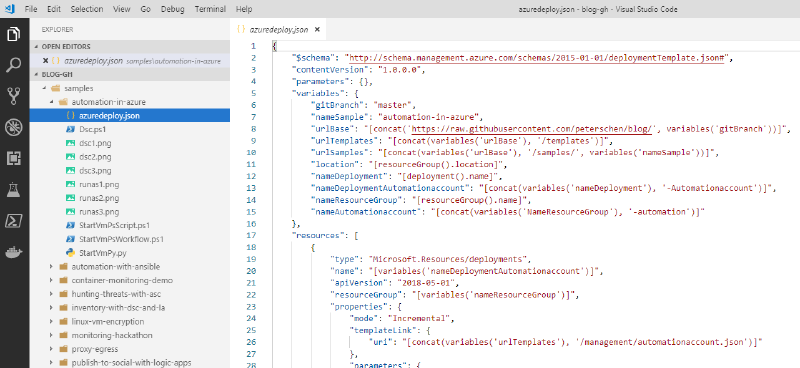The width and height of the screenshot is (800, 368).
Task: Follow the raw.githubusercontent.com URL link
Action: tap(532, 129)
